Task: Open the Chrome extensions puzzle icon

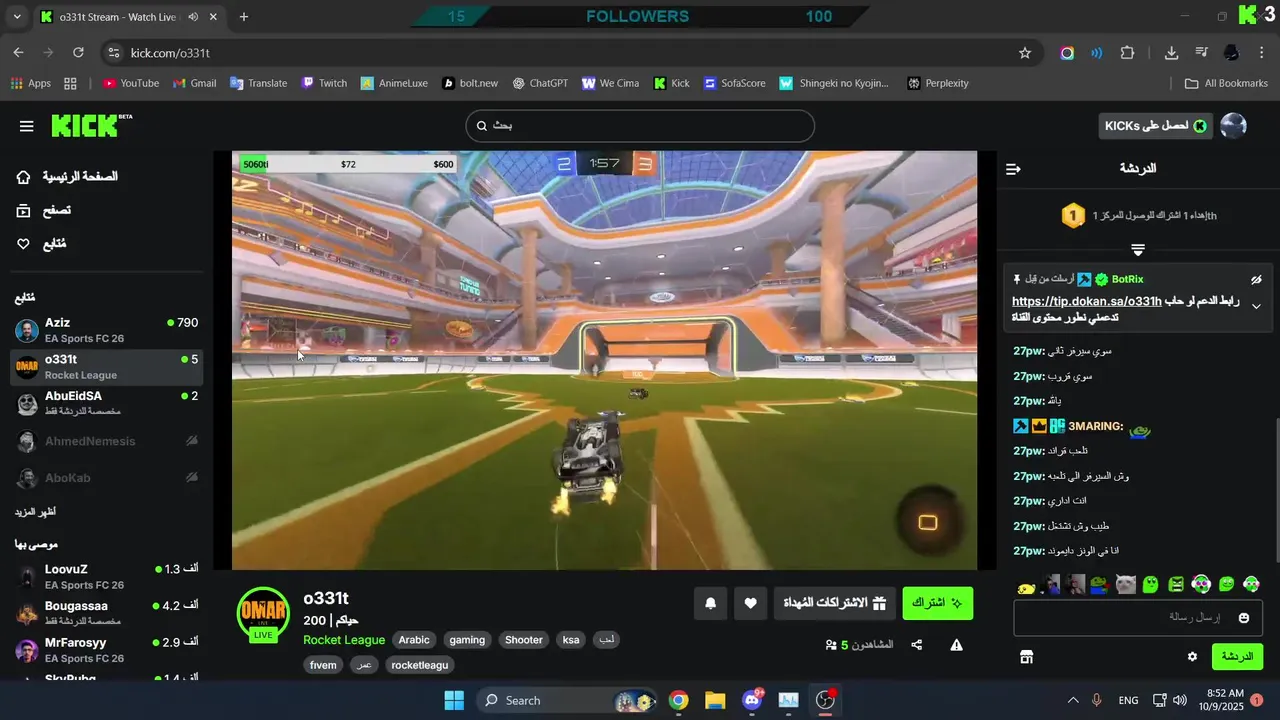Action: (1128, 53)
